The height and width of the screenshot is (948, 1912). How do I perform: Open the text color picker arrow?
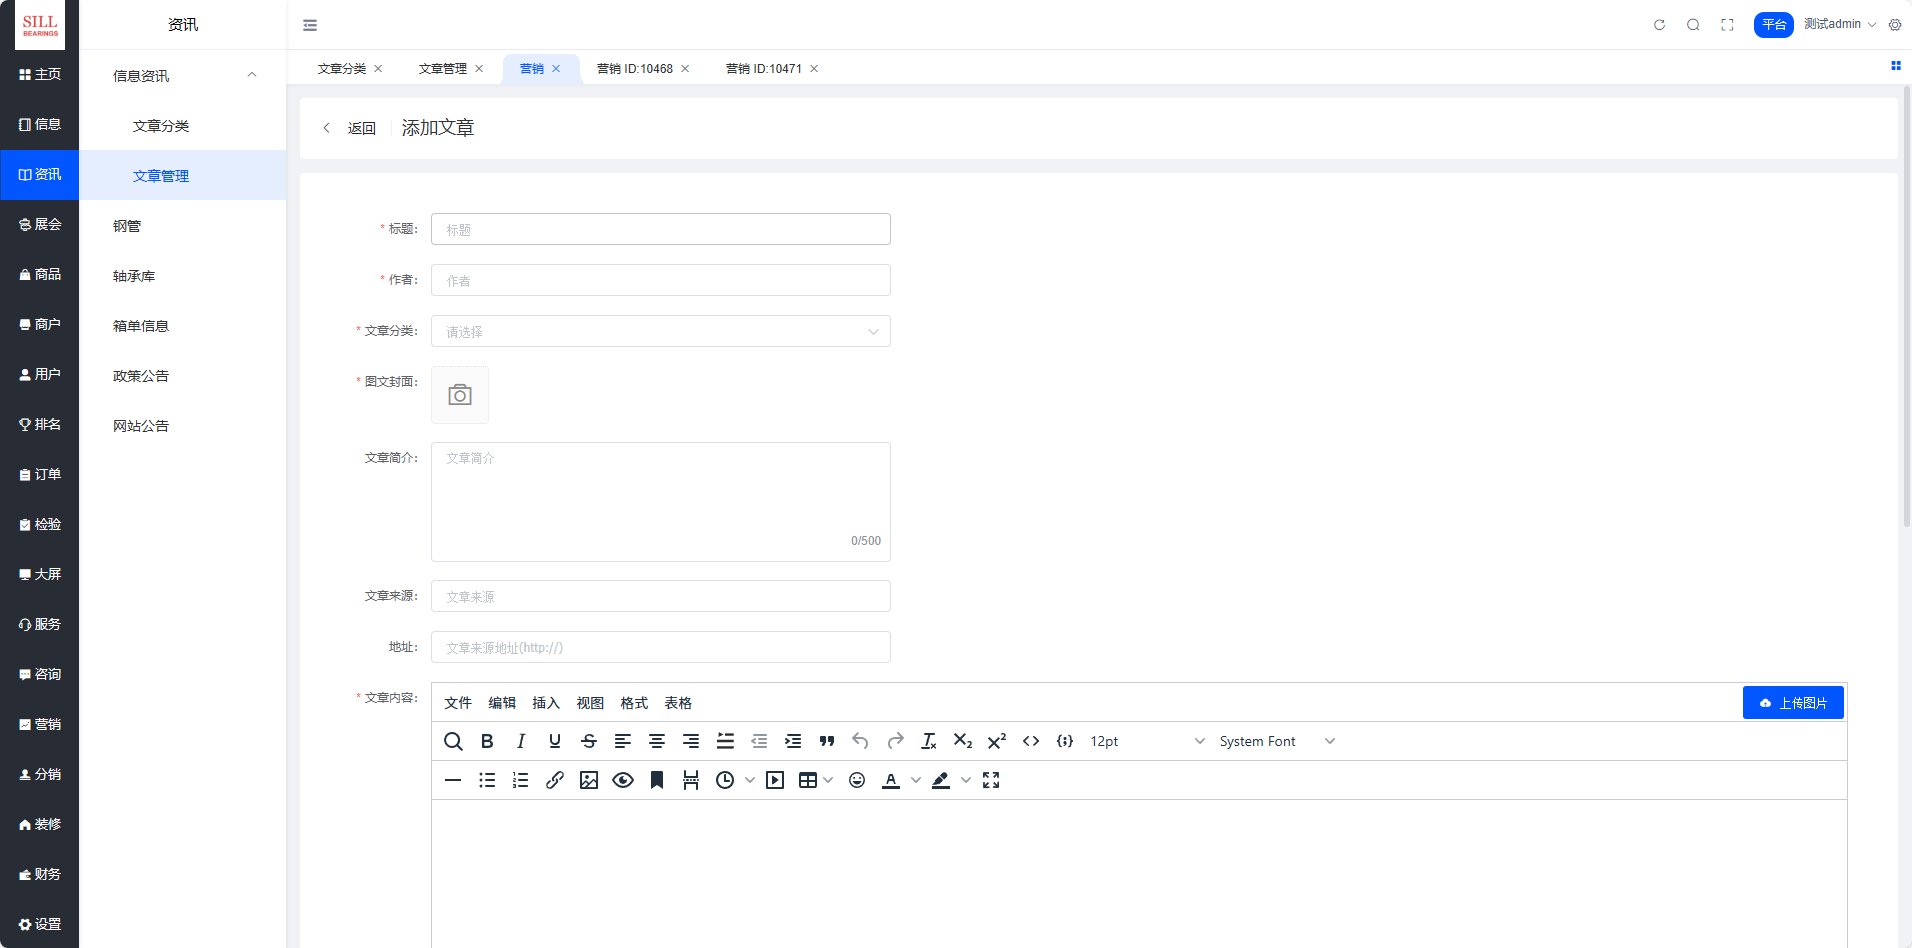coord(916,780)
